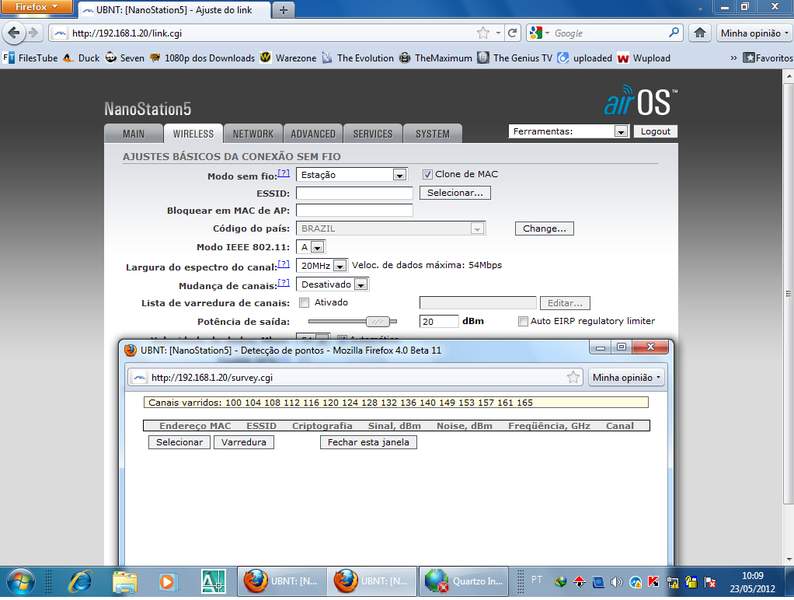
Task: Open 1080p dos Downloads bookmark
Action: [x=203, y=58]
